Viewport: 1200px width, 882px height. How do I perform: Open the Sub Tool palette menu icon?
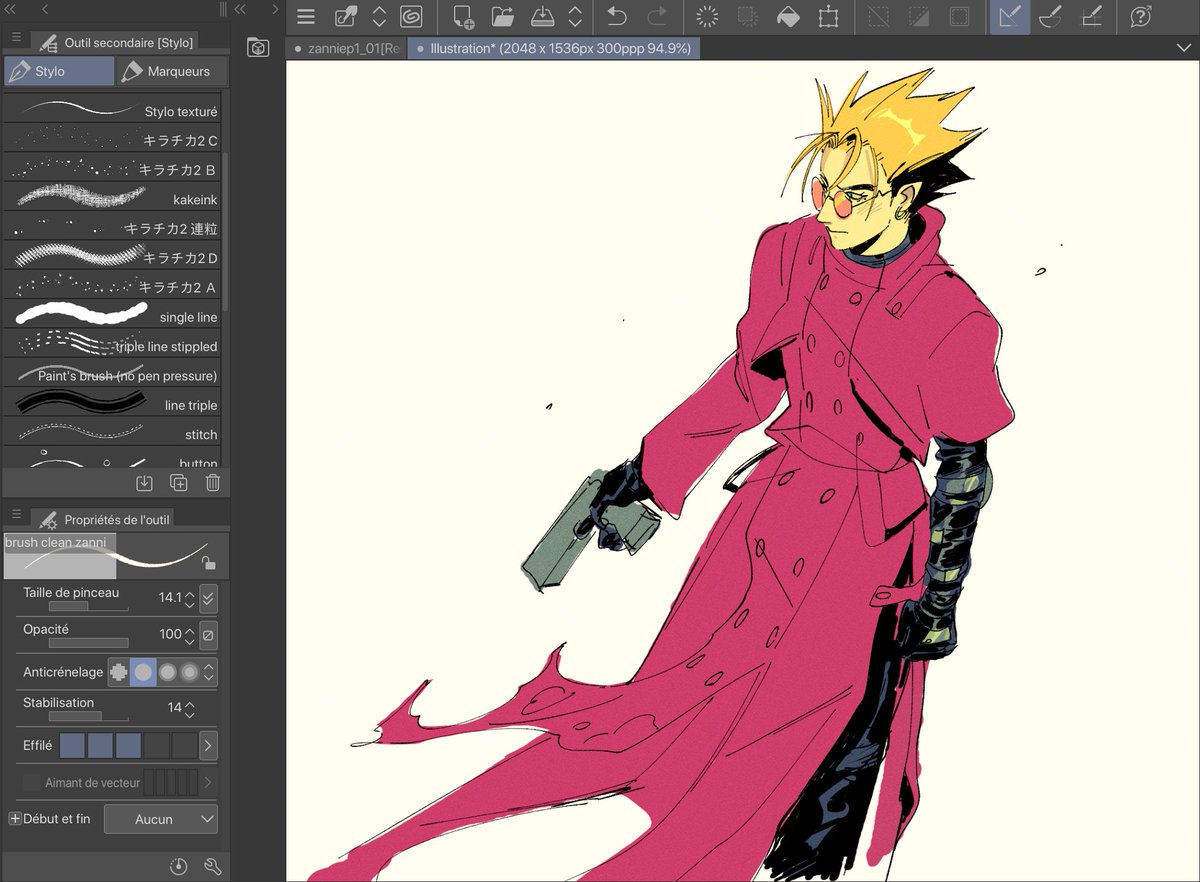pos(16,37)
